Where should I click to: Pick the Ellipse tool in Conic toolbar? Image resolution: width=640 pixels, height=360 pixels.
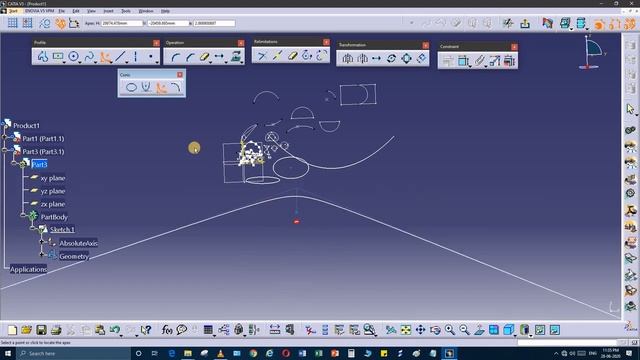pyautogui.click(x=131, y=87)
